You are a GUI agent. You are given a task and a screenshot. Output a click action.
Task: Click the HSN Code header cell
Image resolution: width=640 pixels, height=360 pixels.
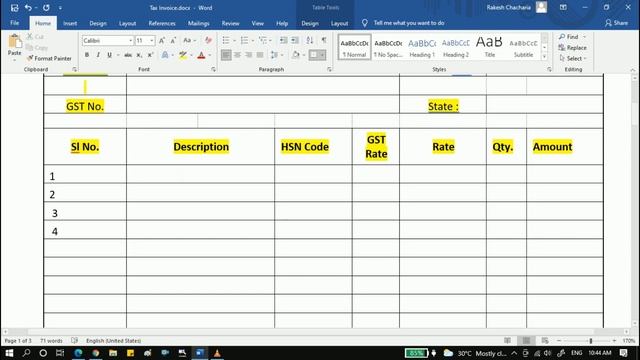point(313,147)
